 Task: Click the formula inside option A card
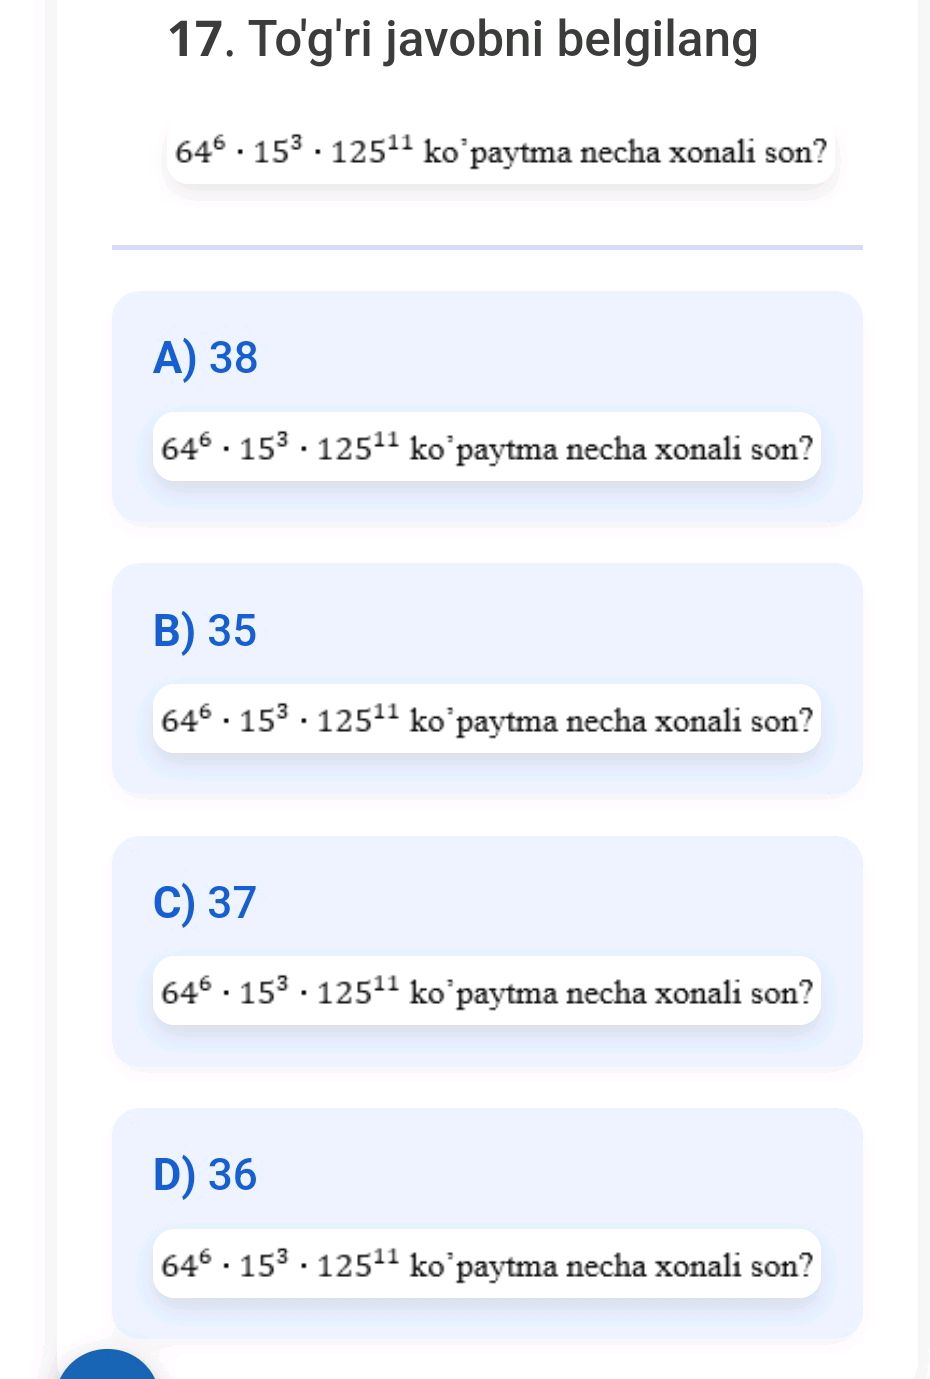(486, 448)
